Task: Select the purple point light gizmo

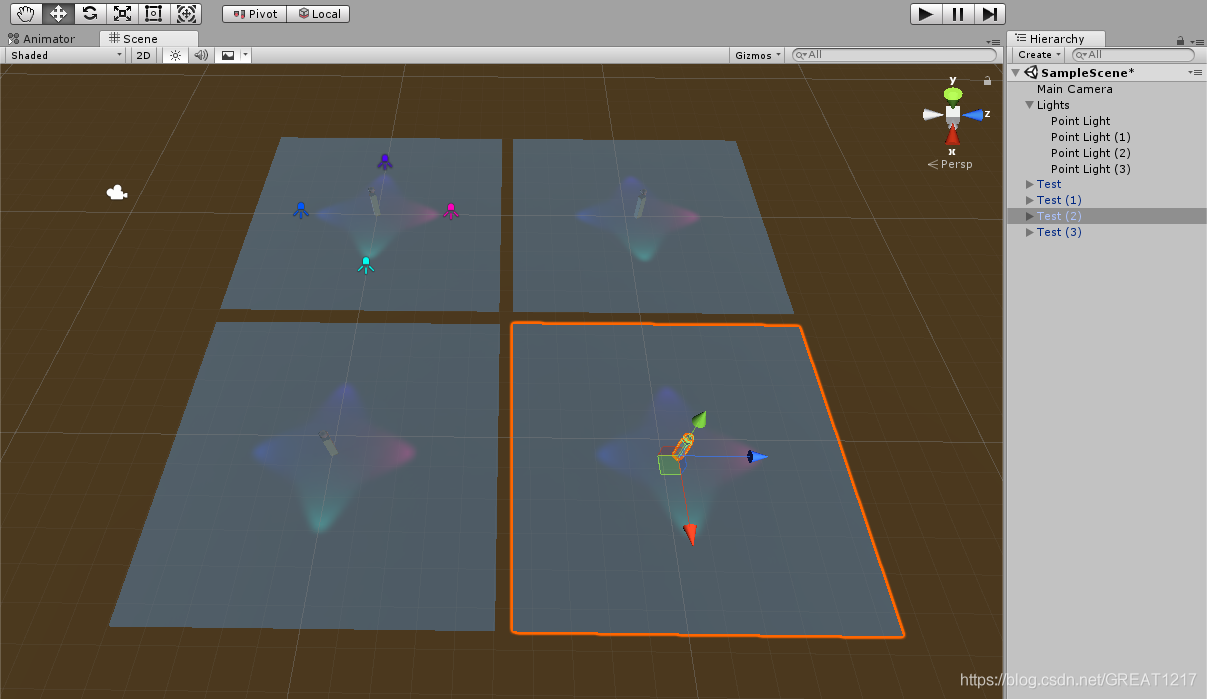Action: (384, 161)
